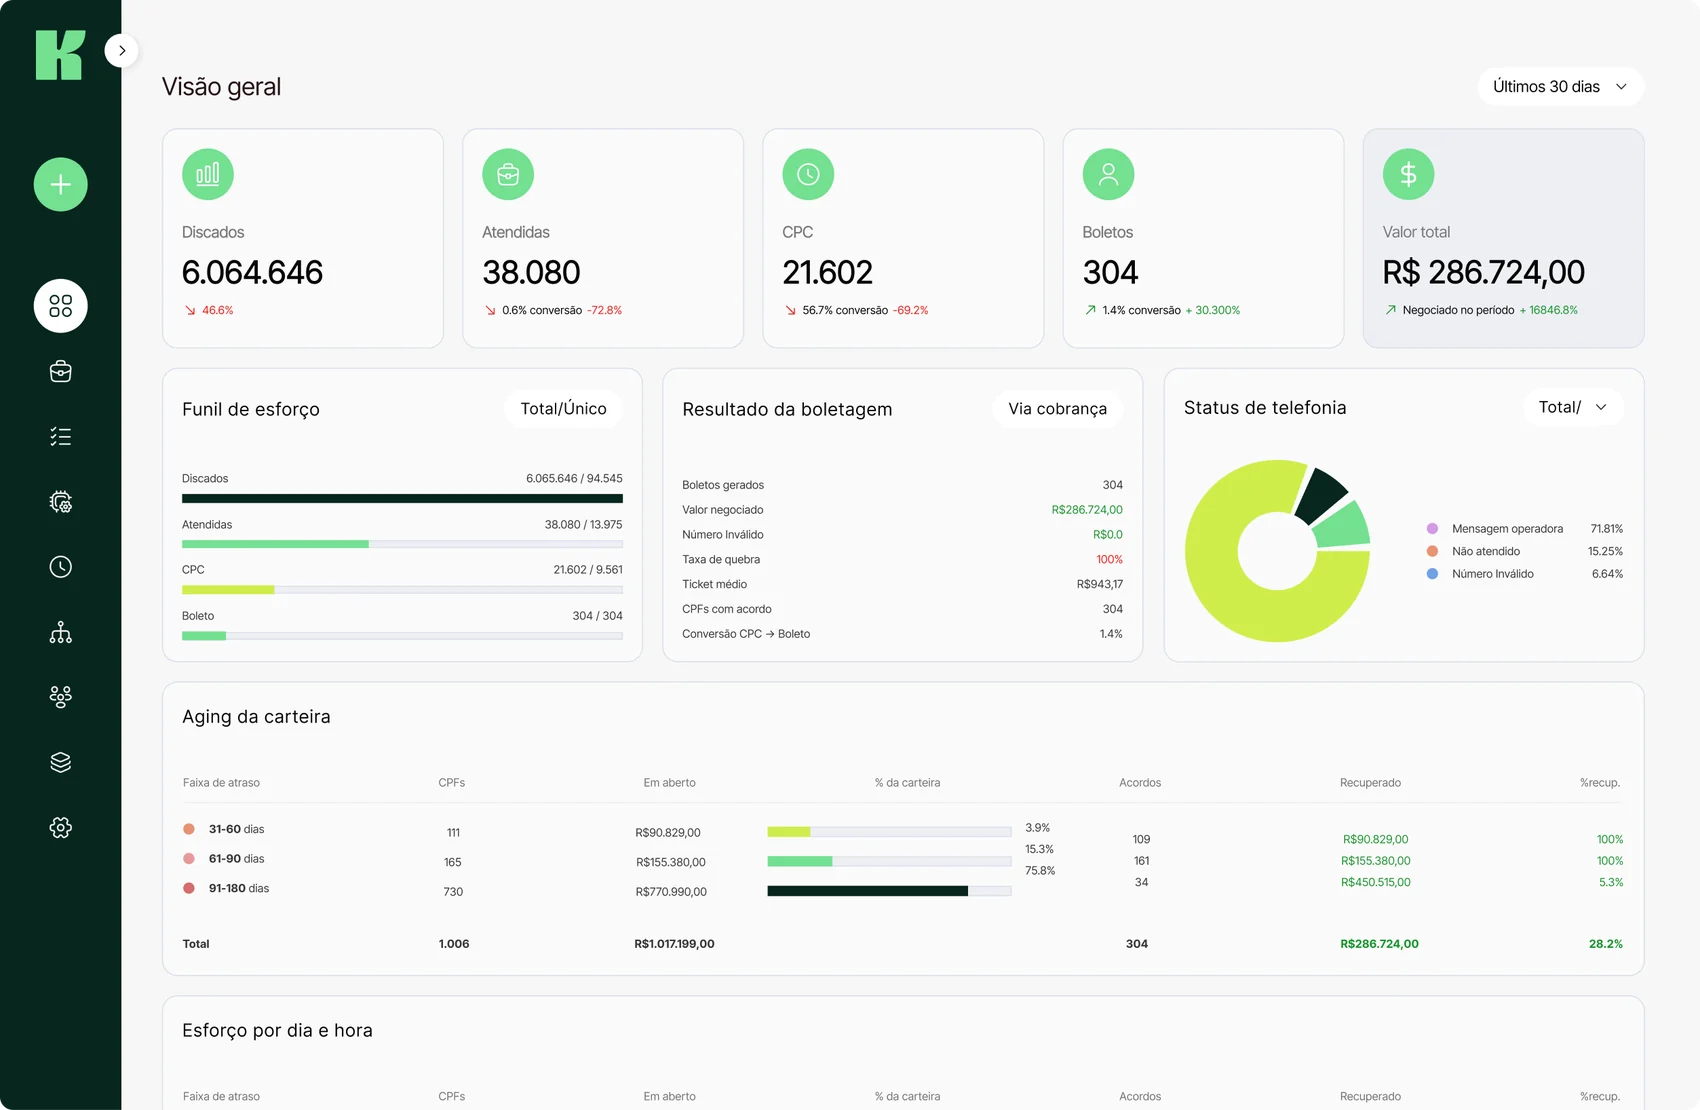Viewport: 1700px width, 1110px height.
Task: Open the dashboard grid icon in the sidebar
Action: [61, 306]
